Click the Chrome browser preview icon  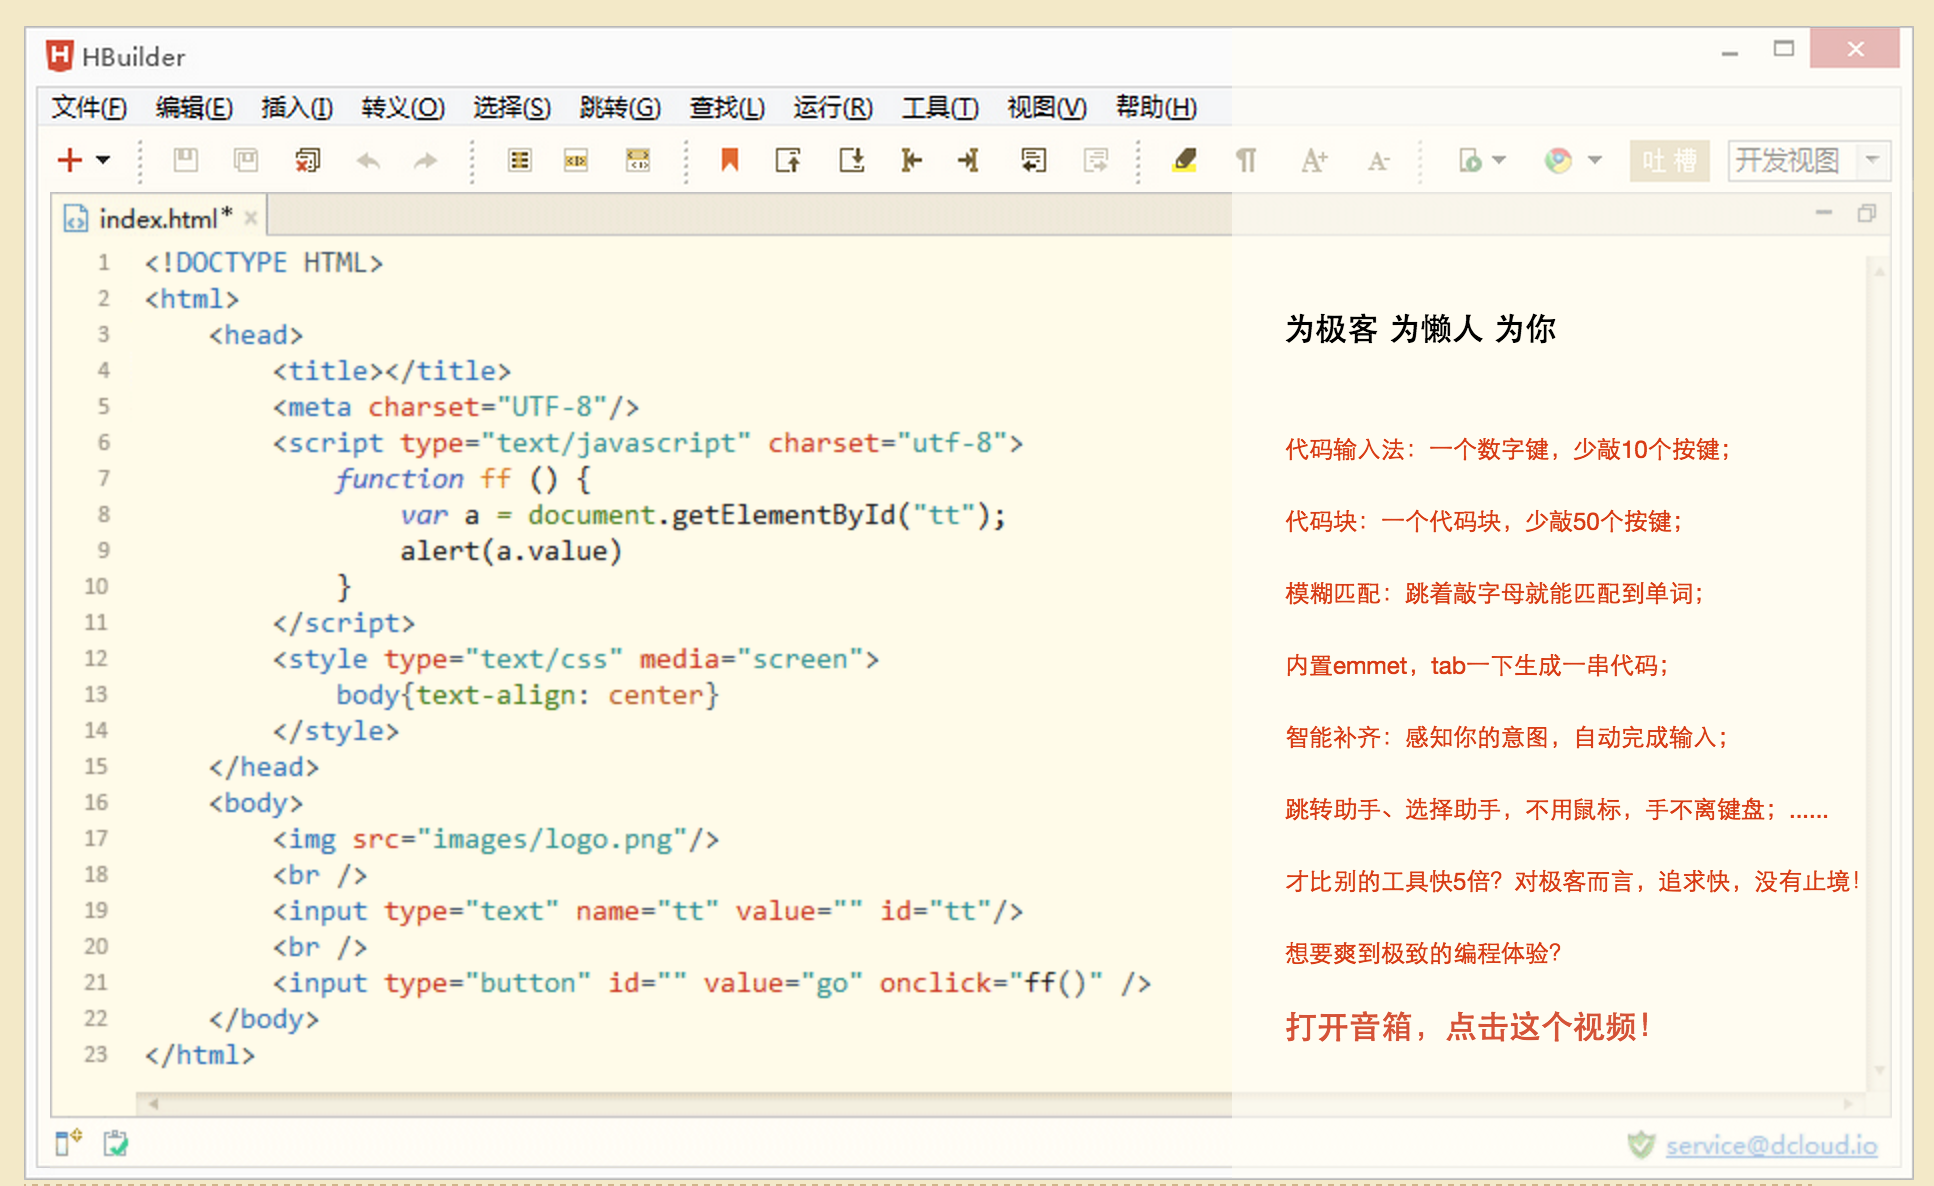click(1558, 160)
